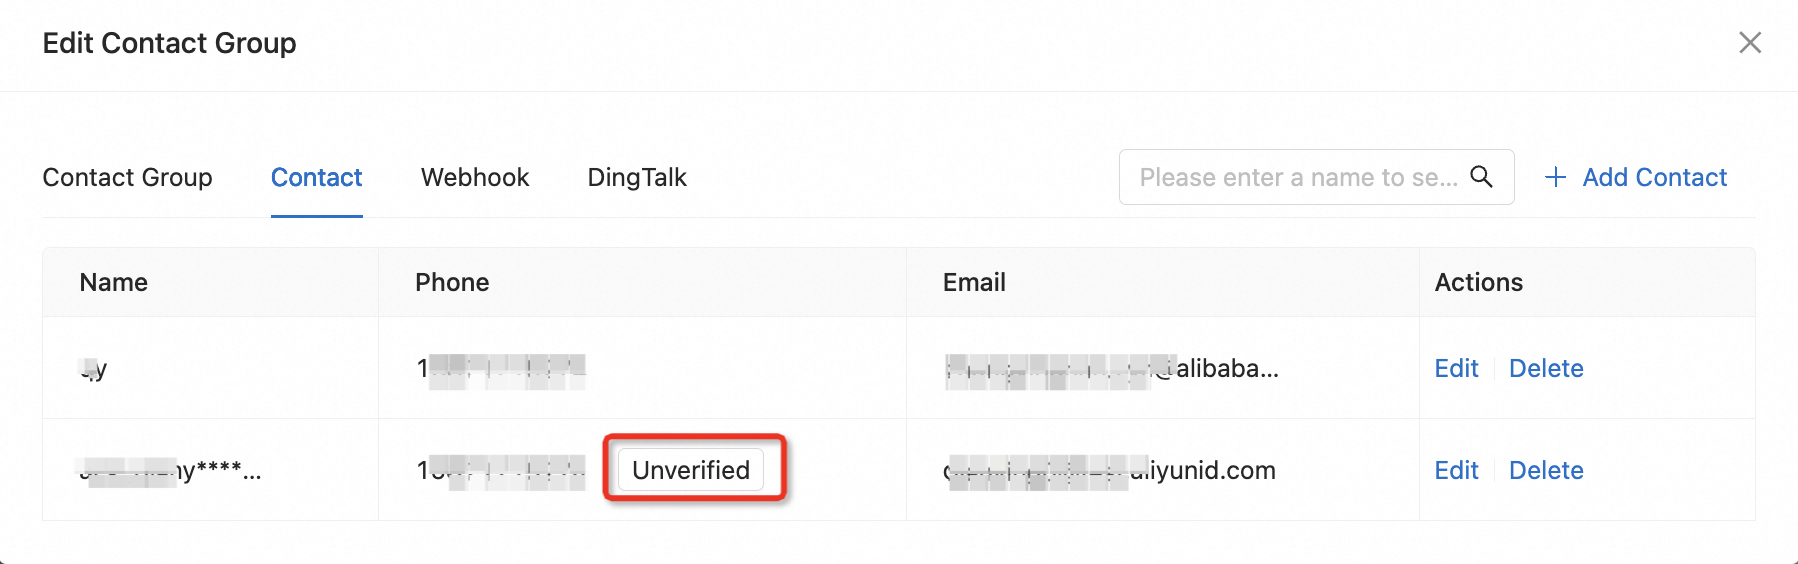Select the aliyunid.com email cell
Viewport: 1798px width, 564px height.
tap(1110, 470)
